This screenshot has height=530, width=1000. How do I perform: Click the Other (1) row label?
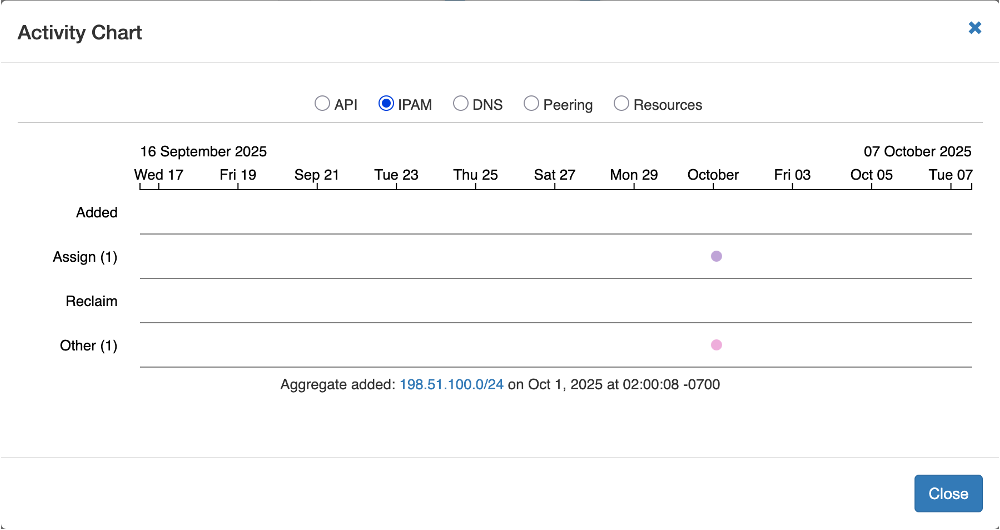point(89,346)
